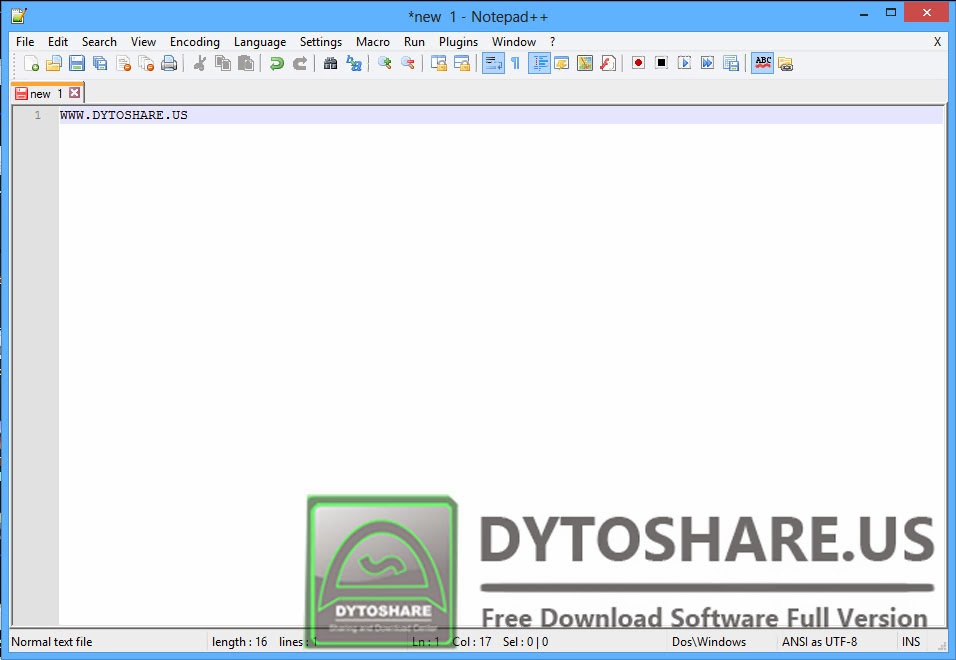The height and width of the screenshot is (660, 956).
Task: Start macro recording red dot button
Action: click(638, 63)
